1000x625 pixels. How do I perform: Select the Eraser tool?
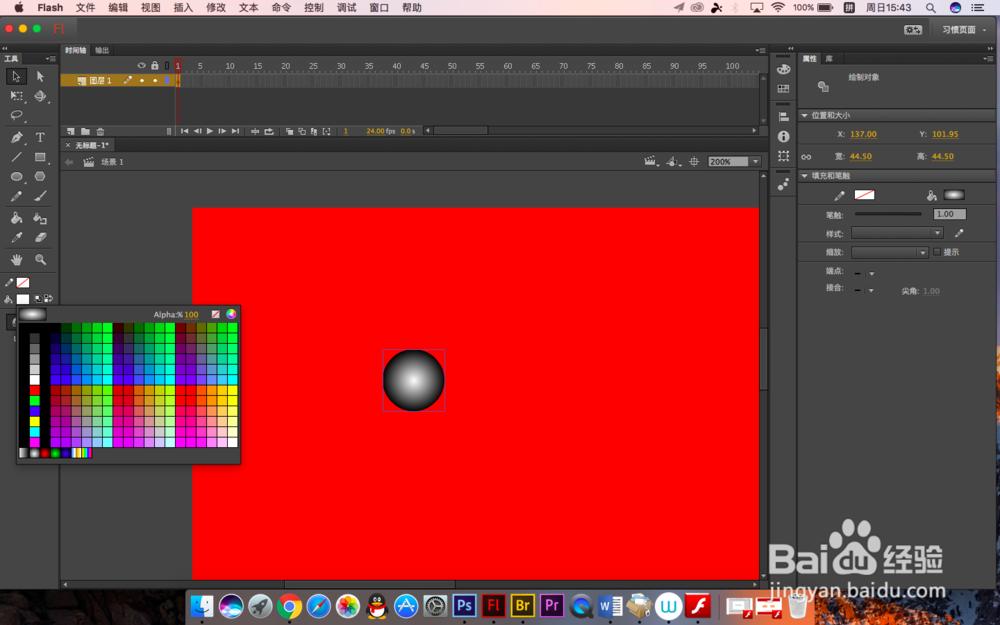tap(40, 237)
